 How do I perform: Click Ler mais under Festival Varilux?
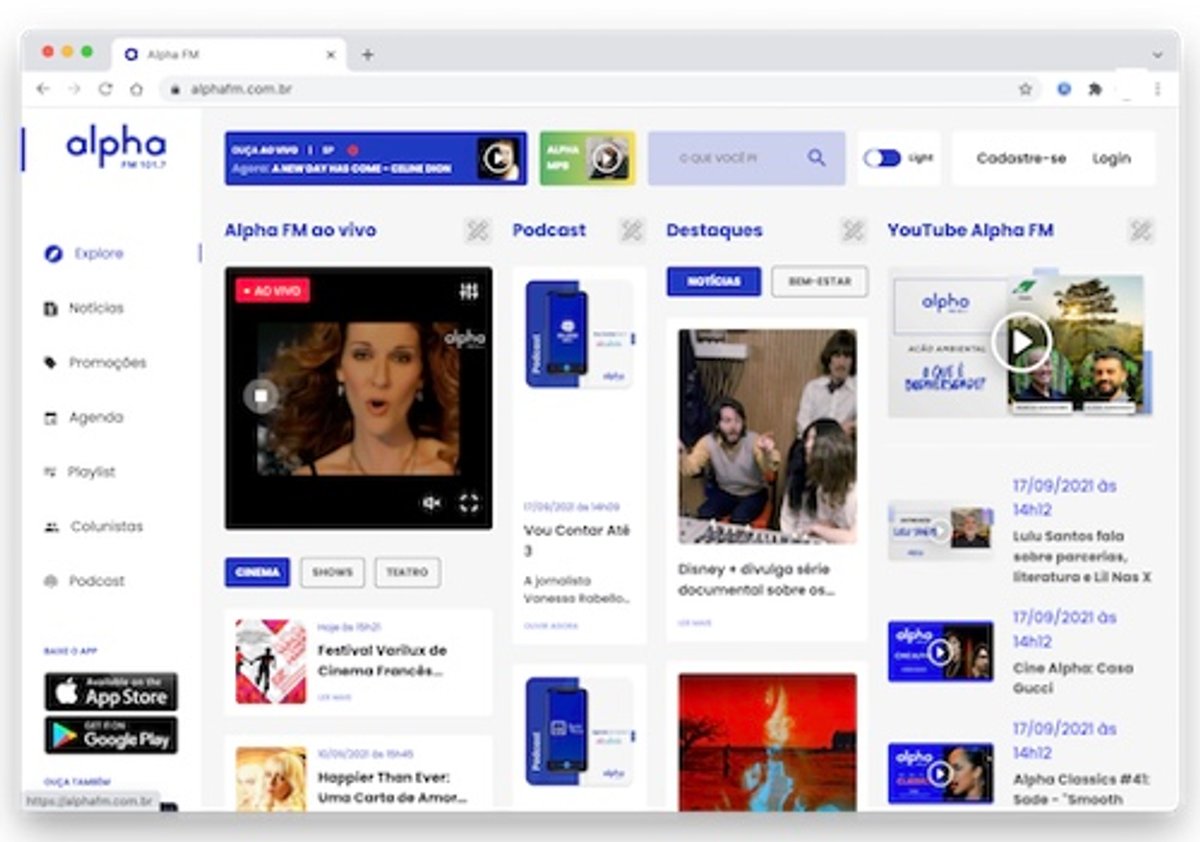(x=334, y=697)
